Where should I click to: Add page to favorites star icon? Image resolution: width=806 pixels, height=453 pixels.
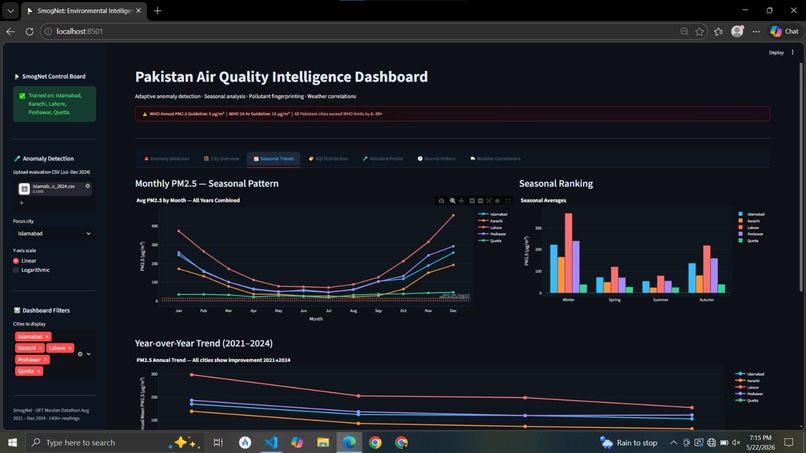click(700, 31)
